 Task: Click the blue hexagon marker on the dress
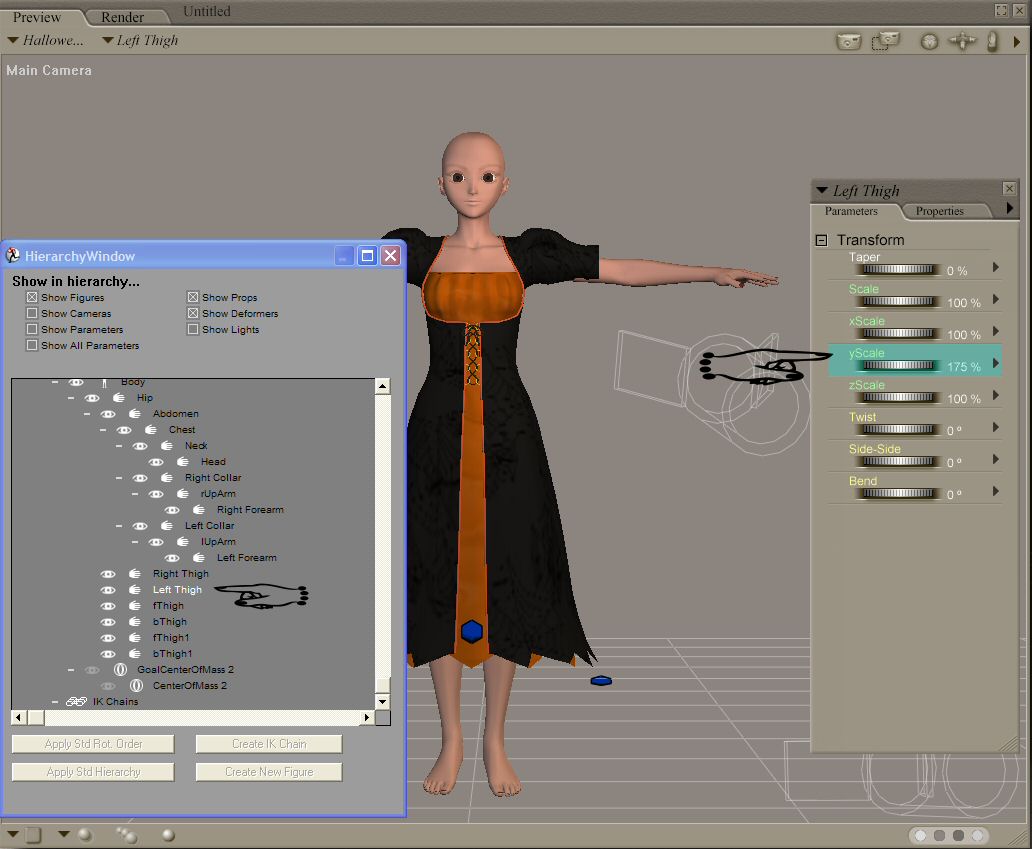(471, 631)
